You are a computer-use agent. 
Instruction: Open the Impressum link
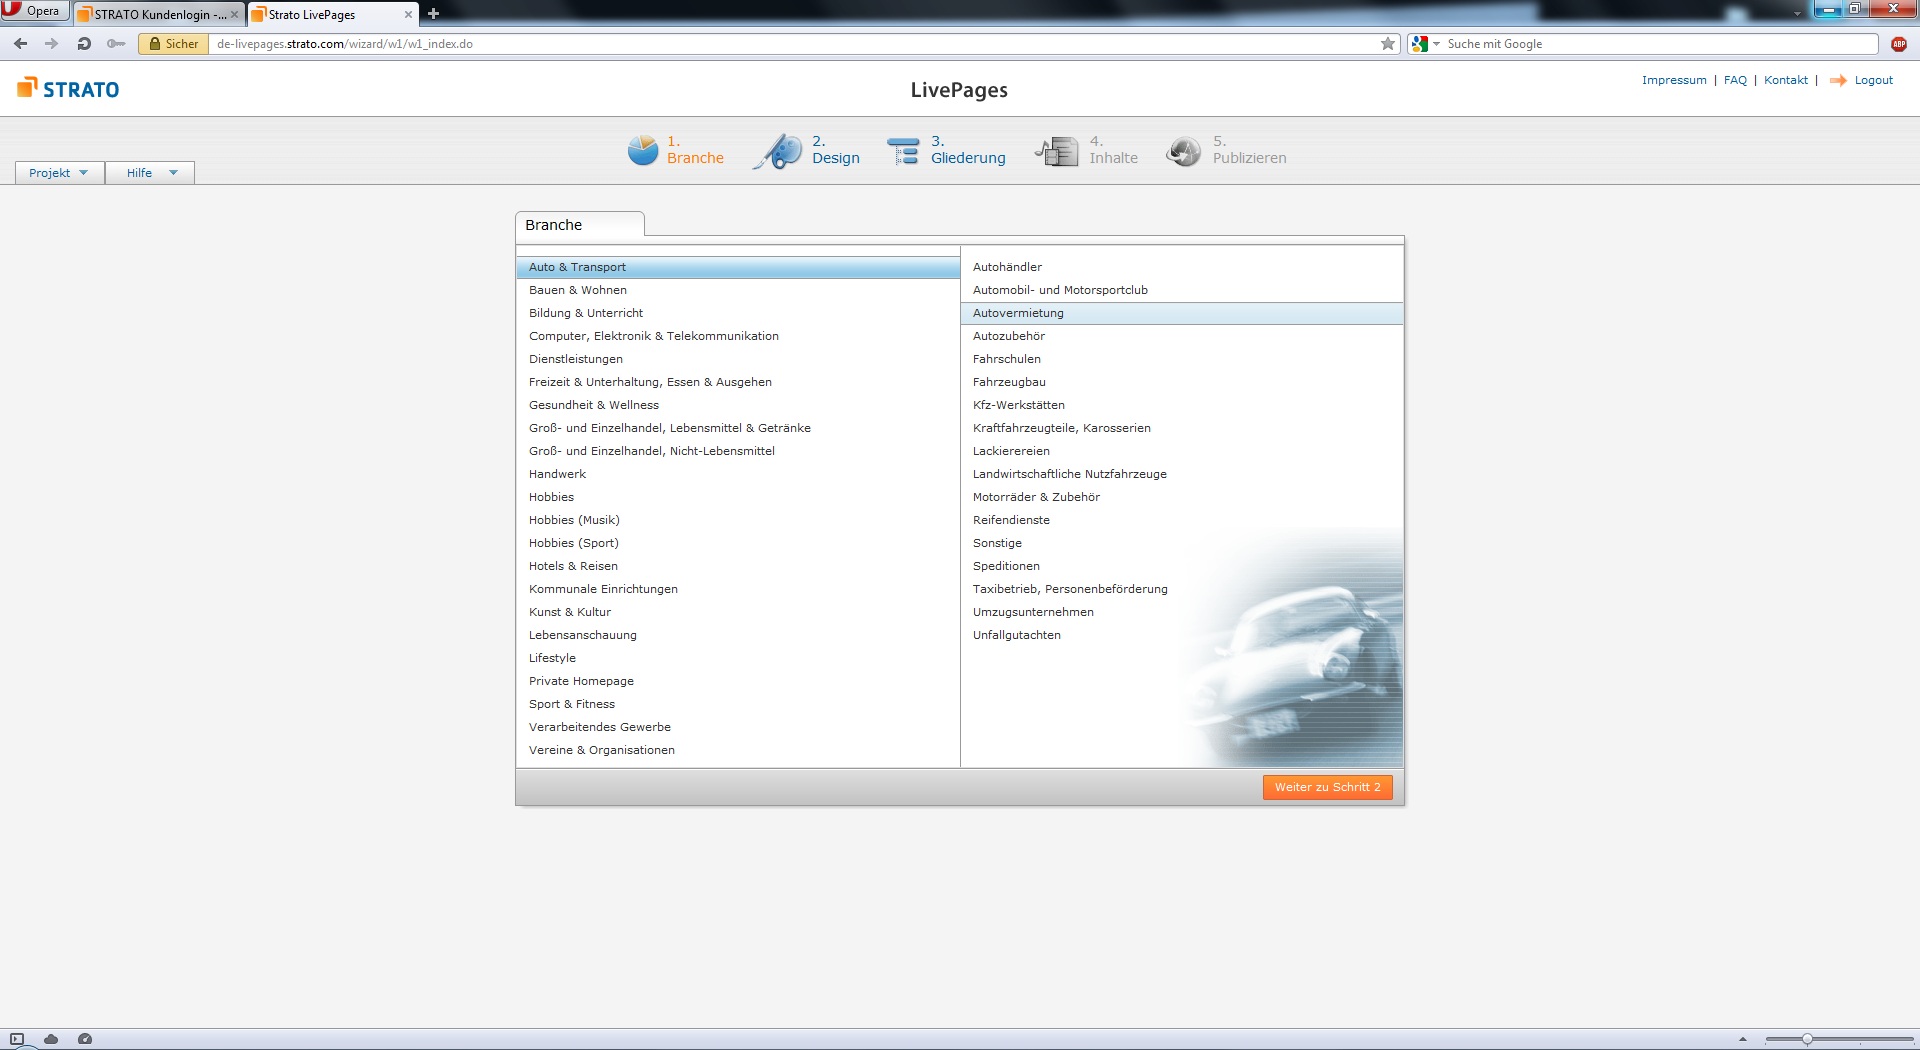[1673, 80]
